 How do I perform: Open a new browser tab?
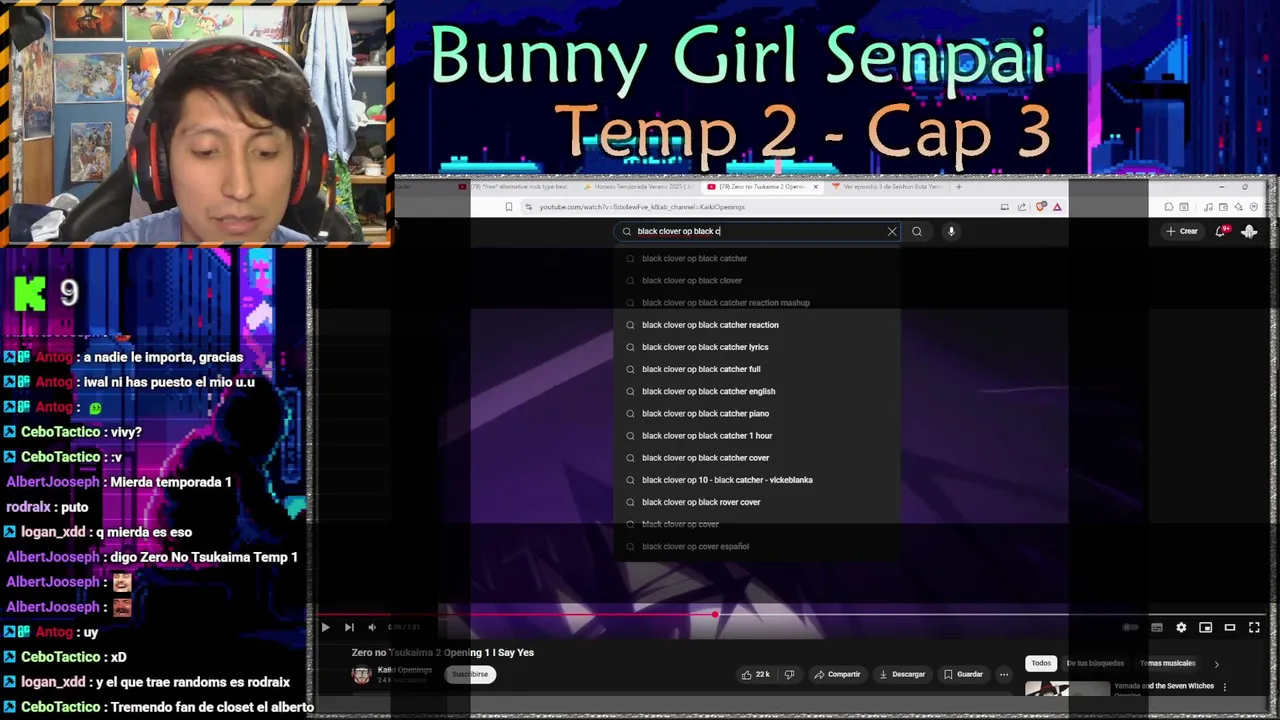pyautogui.click(x=959, y=187)
